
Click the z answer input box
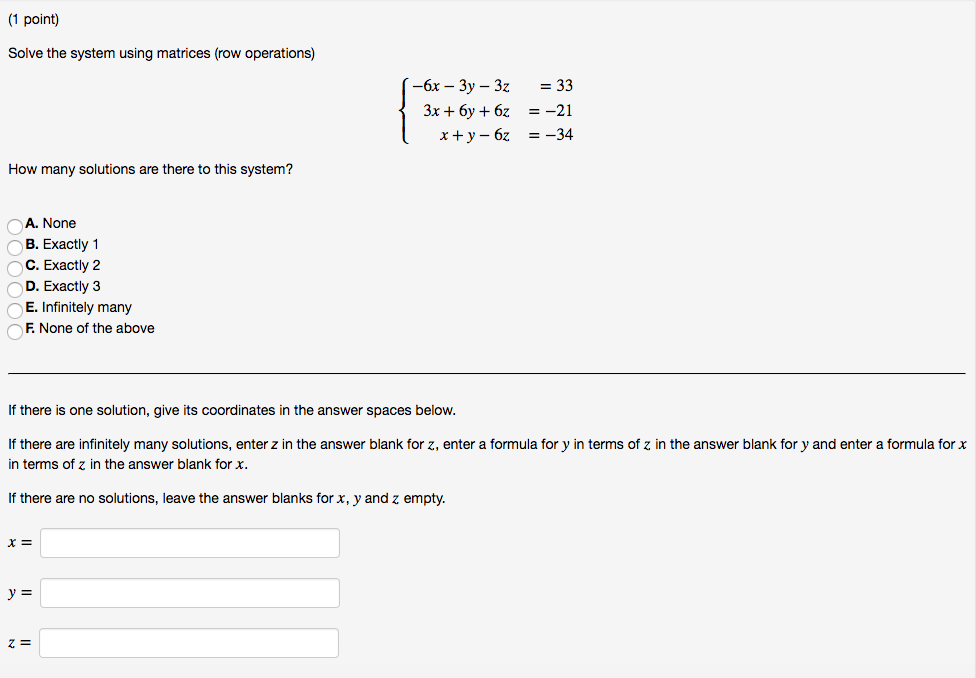(x=188, y=643)
